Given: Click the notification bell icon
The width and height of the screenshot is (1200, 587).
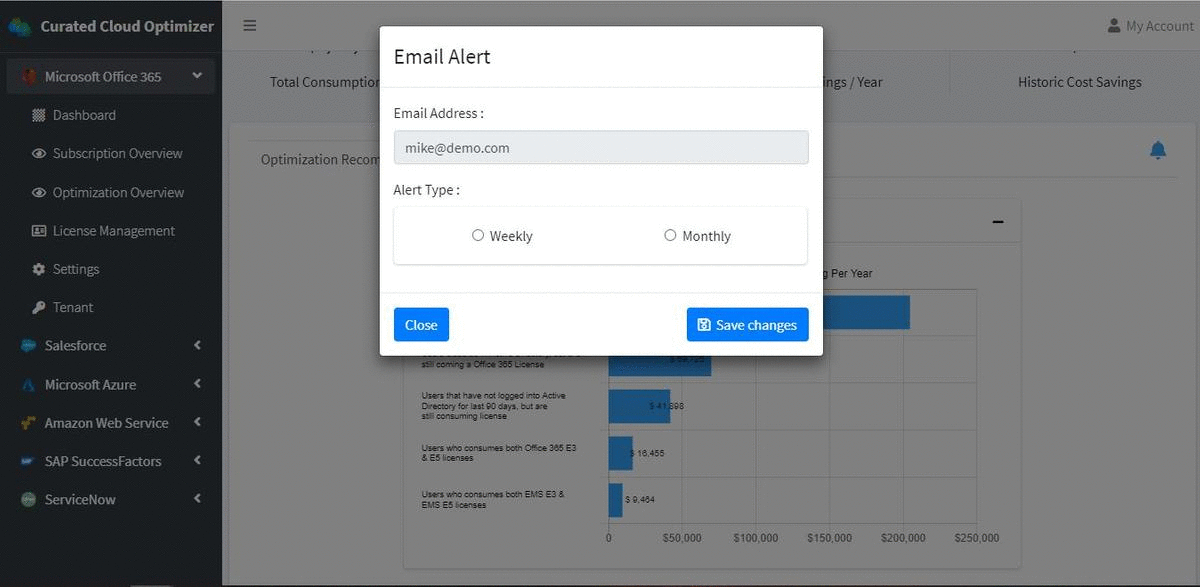Looking at the screenshot, I should coord(1158,150).
